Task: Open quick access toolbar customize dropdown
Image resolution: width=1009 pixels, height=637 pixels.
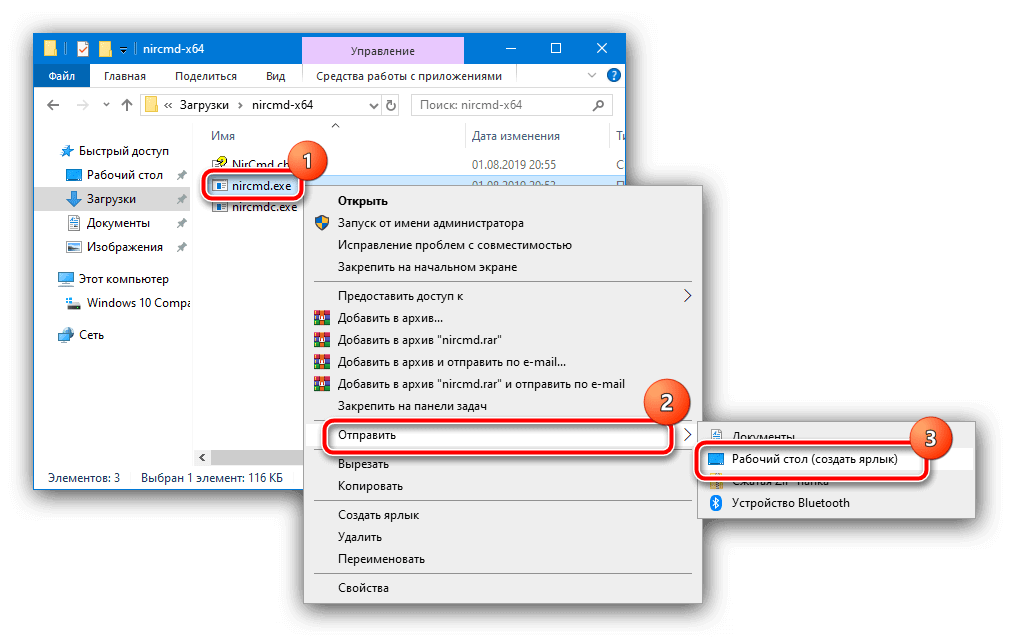Action: 123,50
